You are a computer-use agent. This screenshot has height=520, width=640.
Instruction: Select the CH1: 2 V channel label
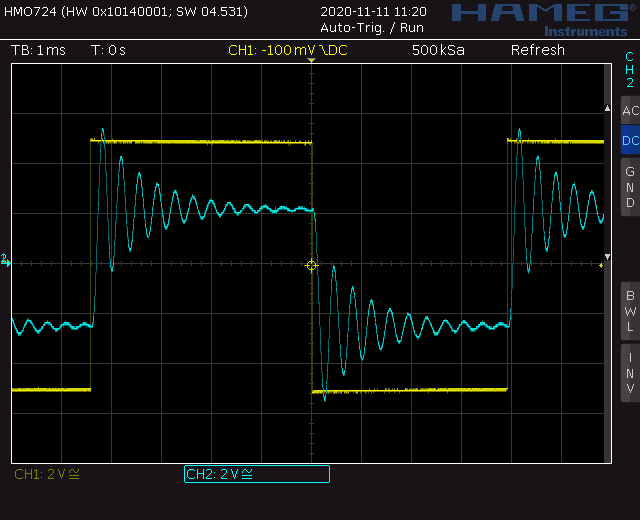click(x=47, y=474)
